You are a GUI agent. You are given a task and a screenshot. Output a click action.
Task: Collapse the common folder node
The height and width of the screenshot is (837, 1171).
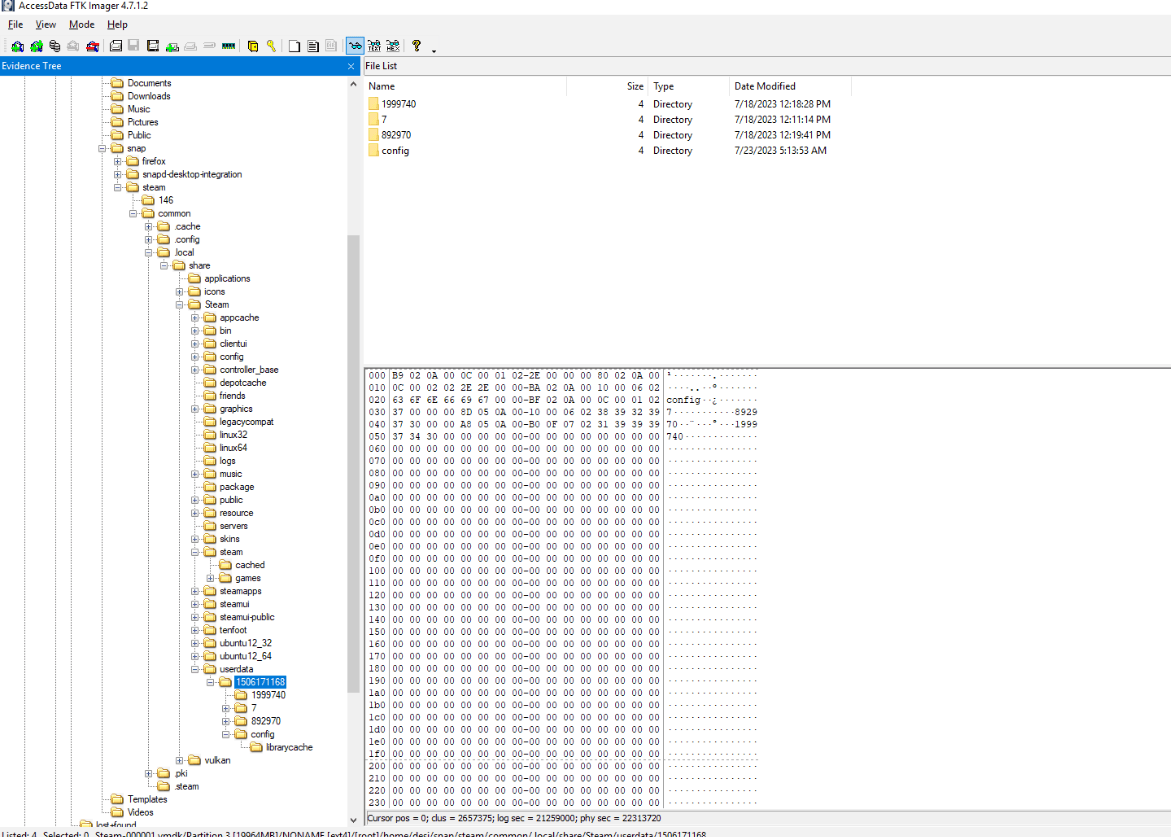click(133, 214)
